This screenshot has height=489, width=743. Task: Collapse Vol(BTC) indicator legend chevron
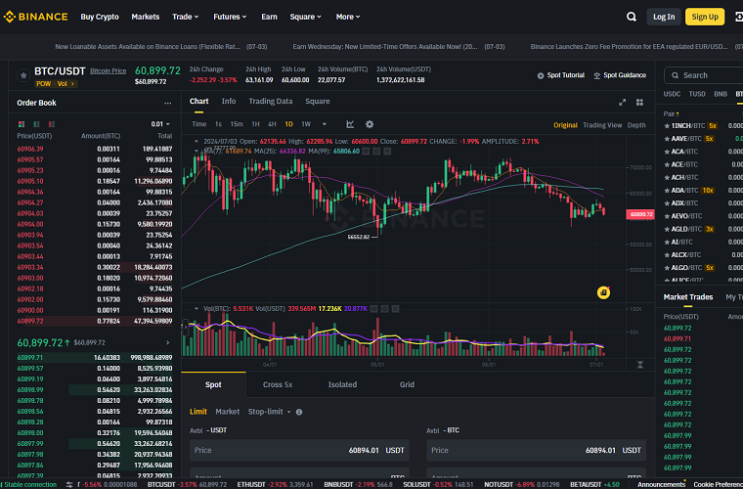(197, 309)
